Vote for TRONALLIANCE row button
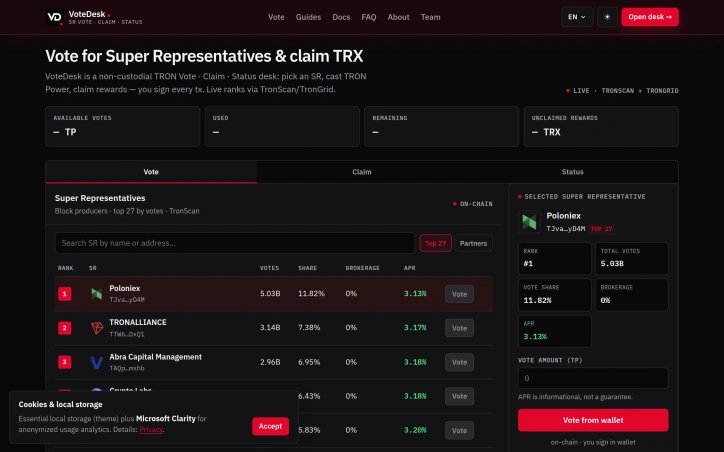The image size is (724, 452). [x=459, y=328]
